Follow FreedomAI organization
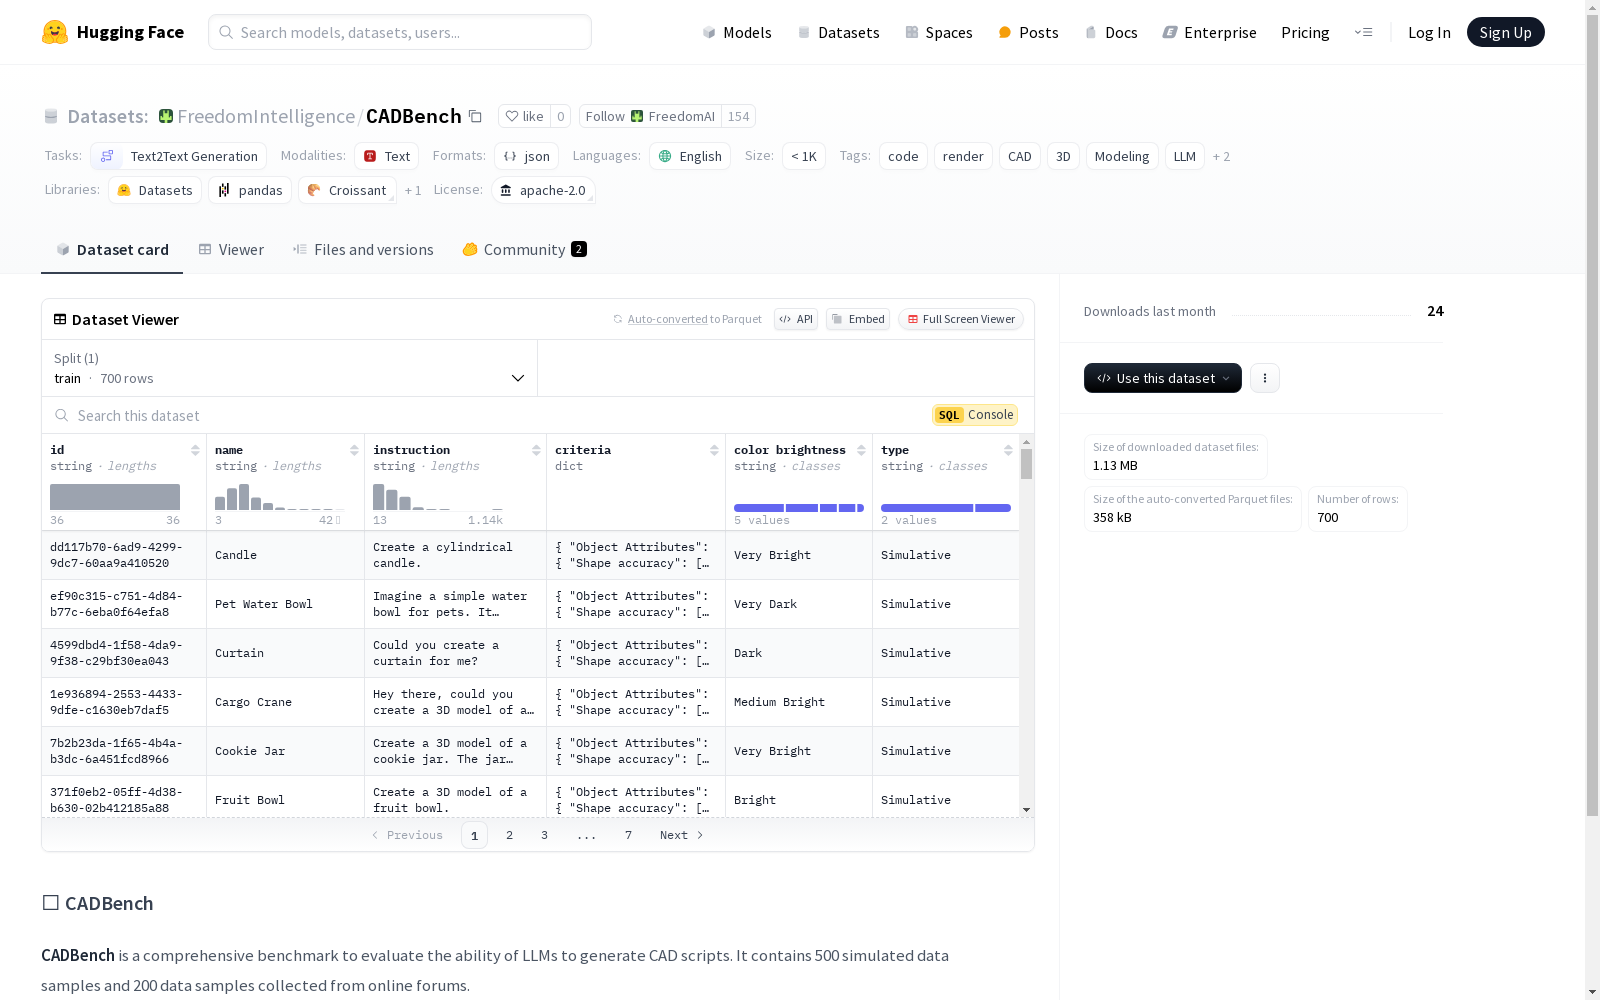This screenshot has height=1000, width=1600. pyautogui.click(x=650, y=116)
